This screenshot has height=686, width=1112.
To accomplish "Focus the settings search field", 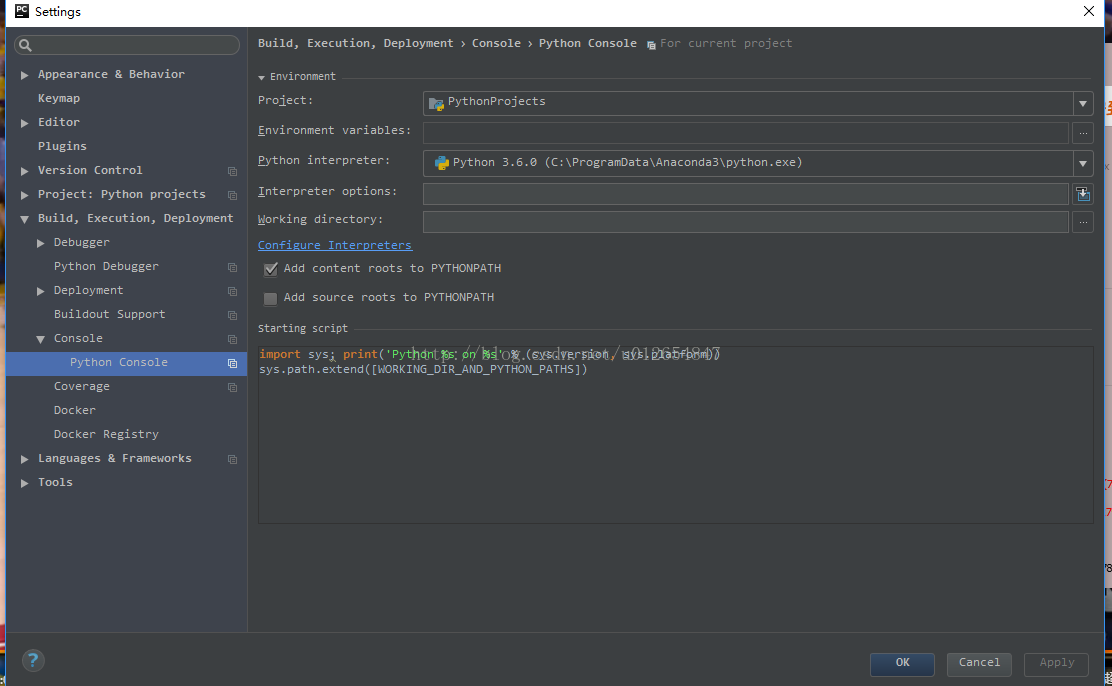I will point(127,45).
